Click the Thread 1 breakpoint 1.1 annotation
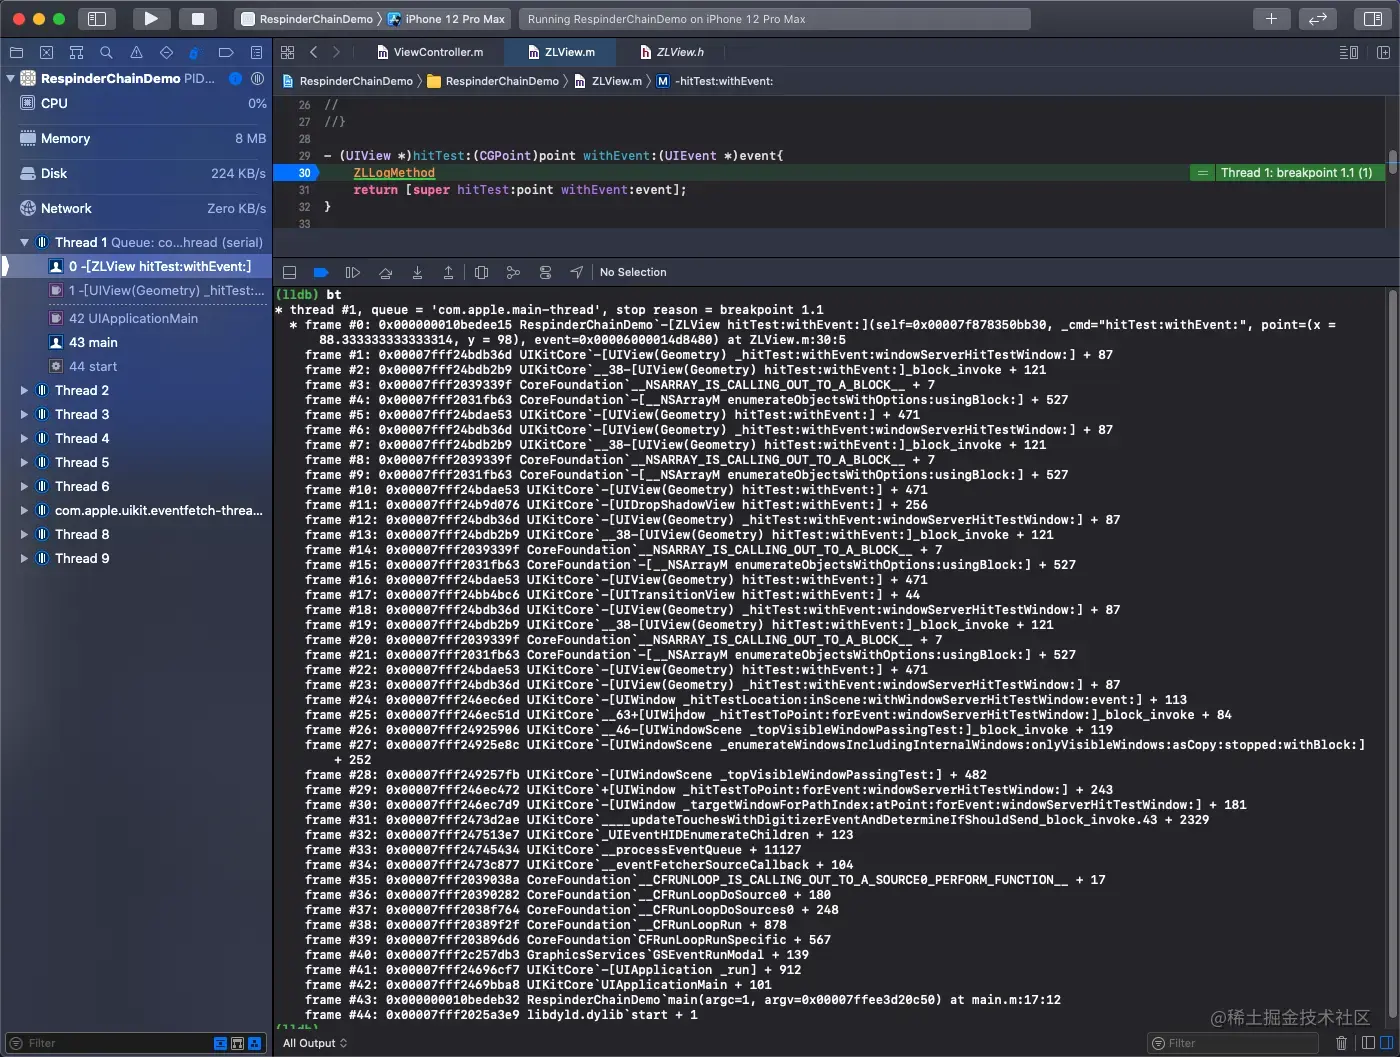 (x=1296, y=173)
